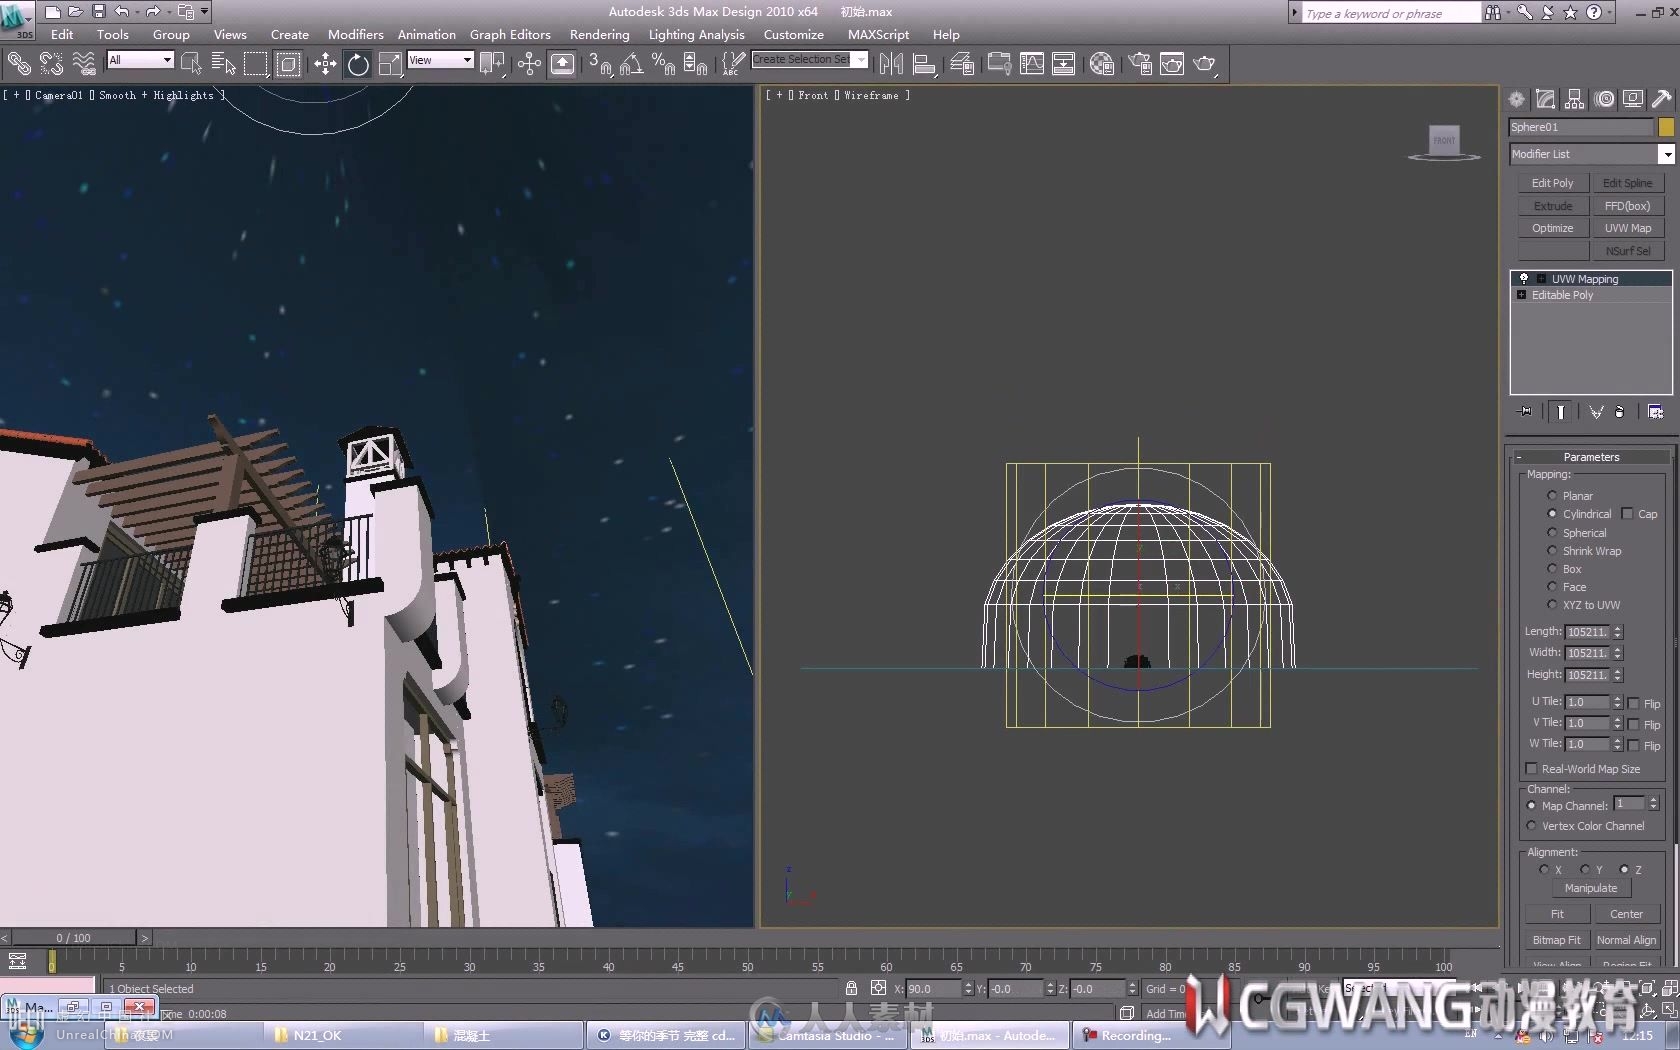Click the Select and Link tool
Viewport: 1680px width, 1050px height.
(x=19, y=64)
